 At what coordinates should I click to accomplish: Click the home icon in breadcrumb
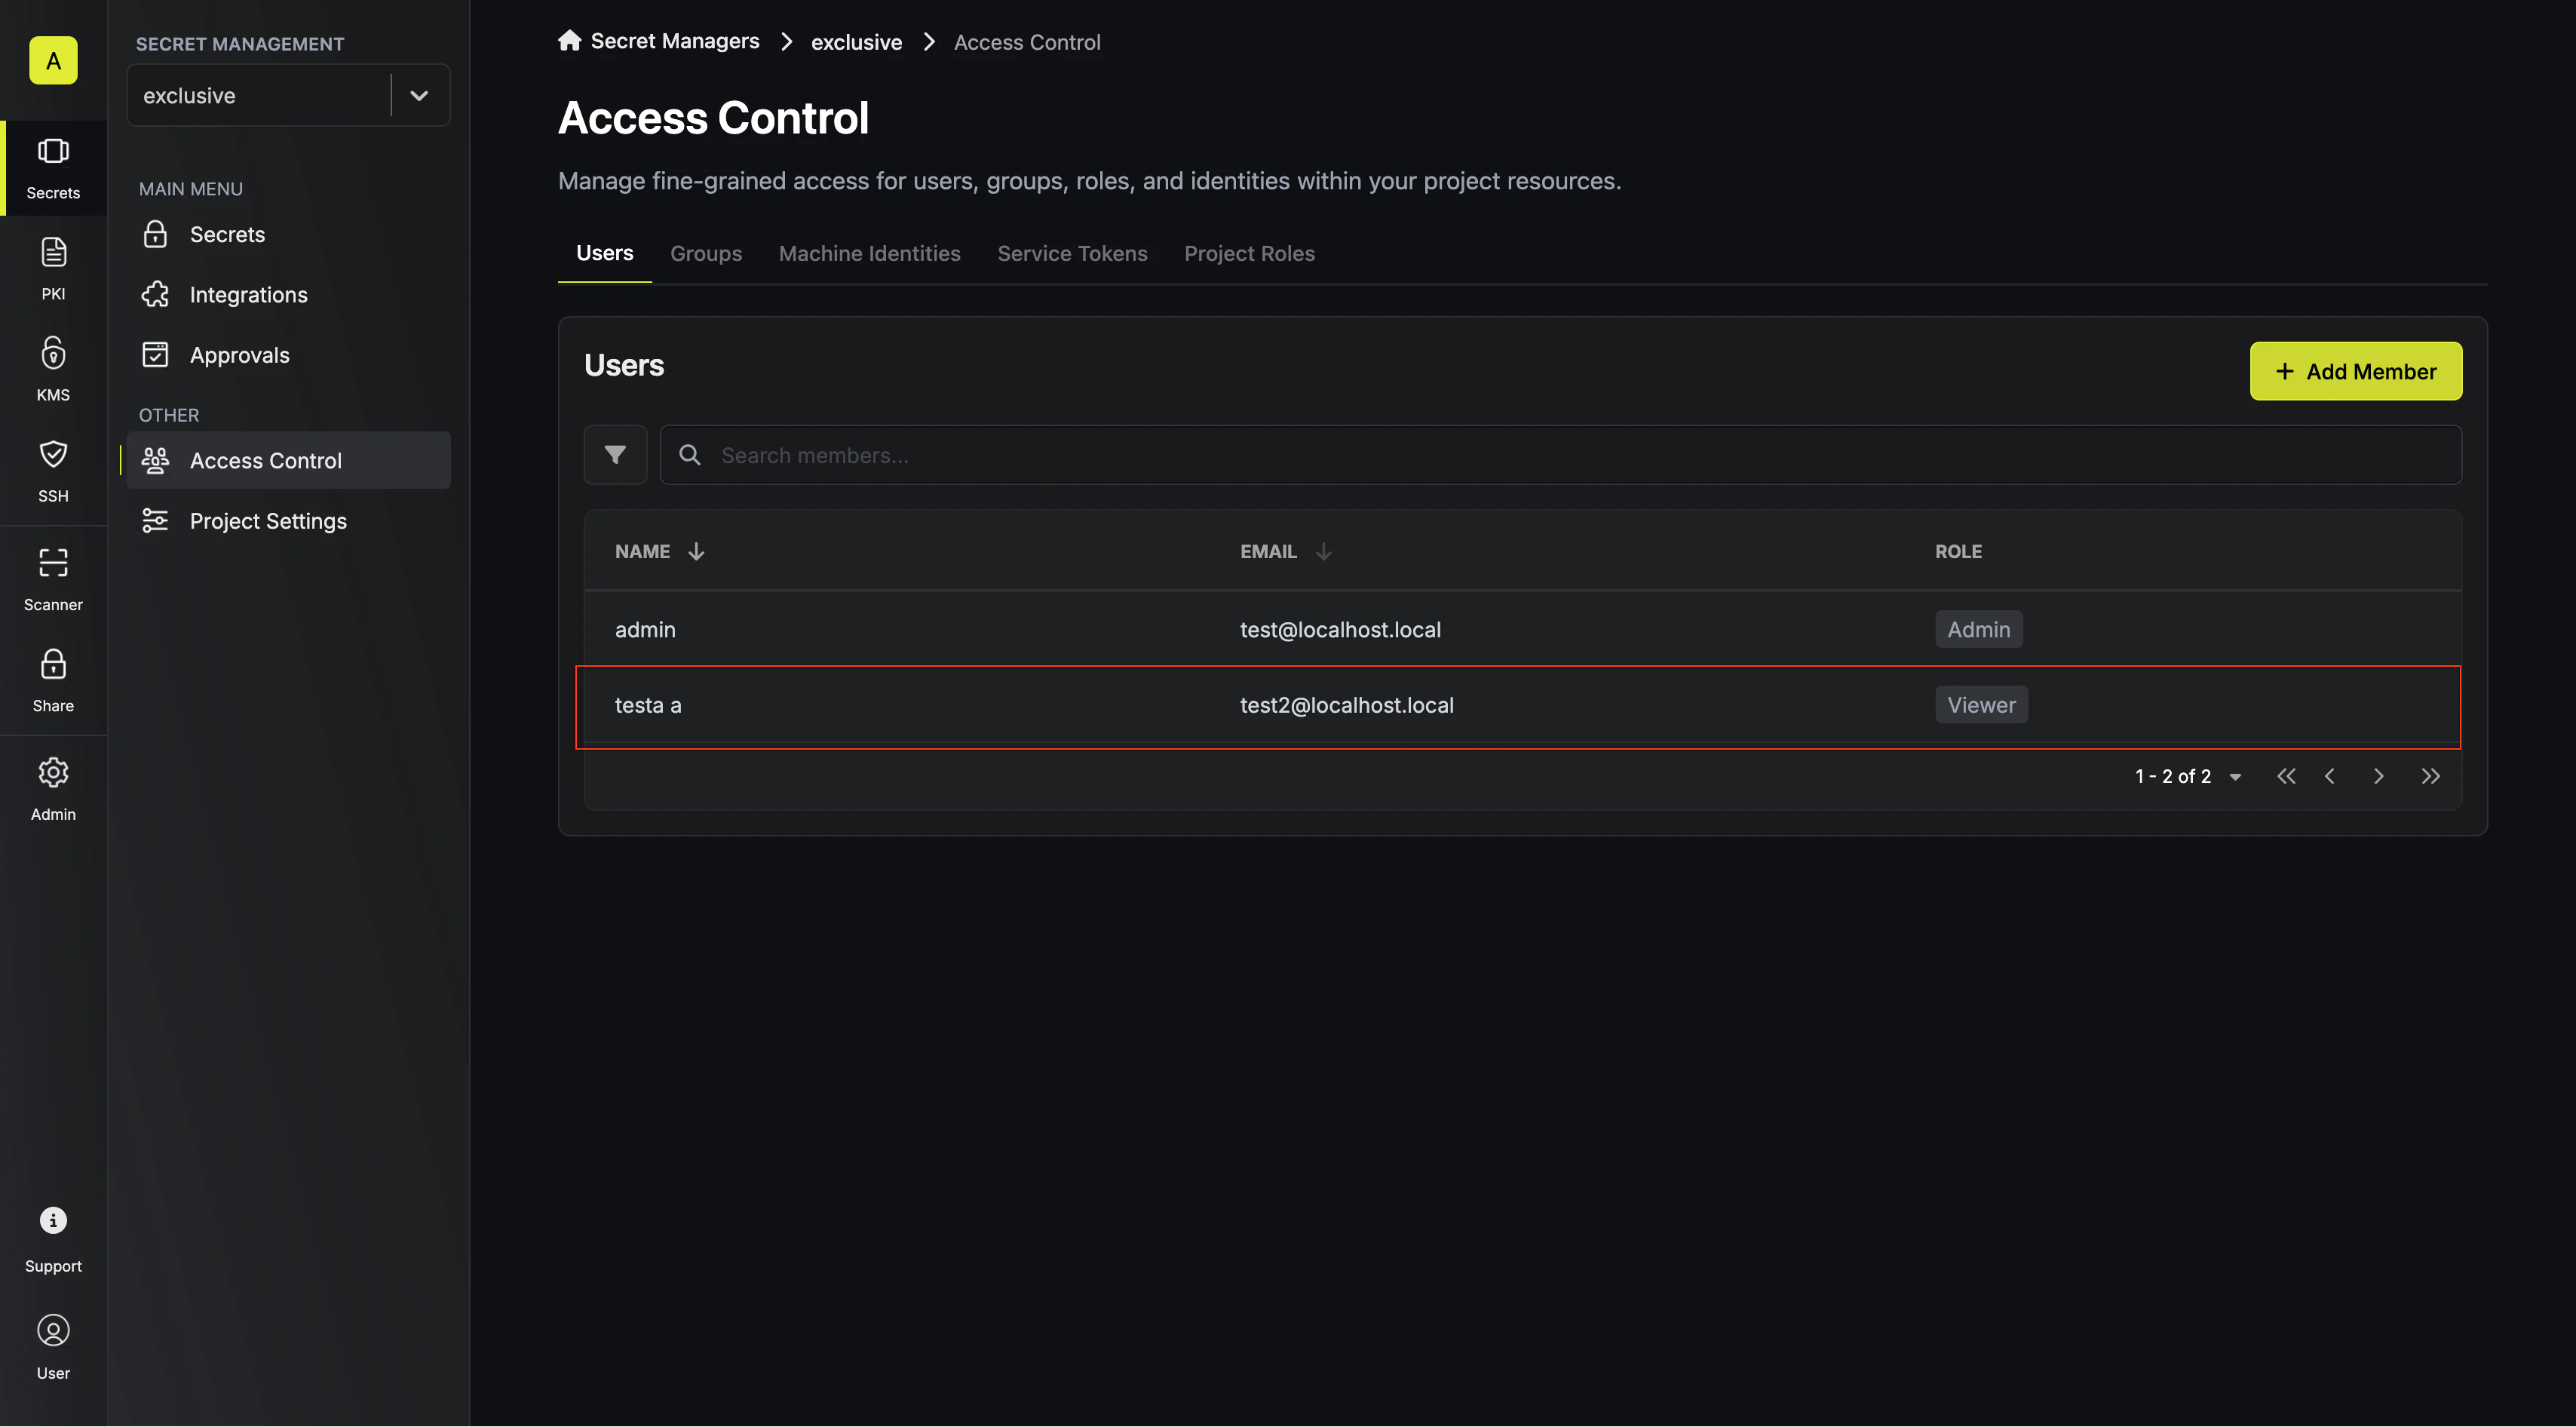[569, 40]
